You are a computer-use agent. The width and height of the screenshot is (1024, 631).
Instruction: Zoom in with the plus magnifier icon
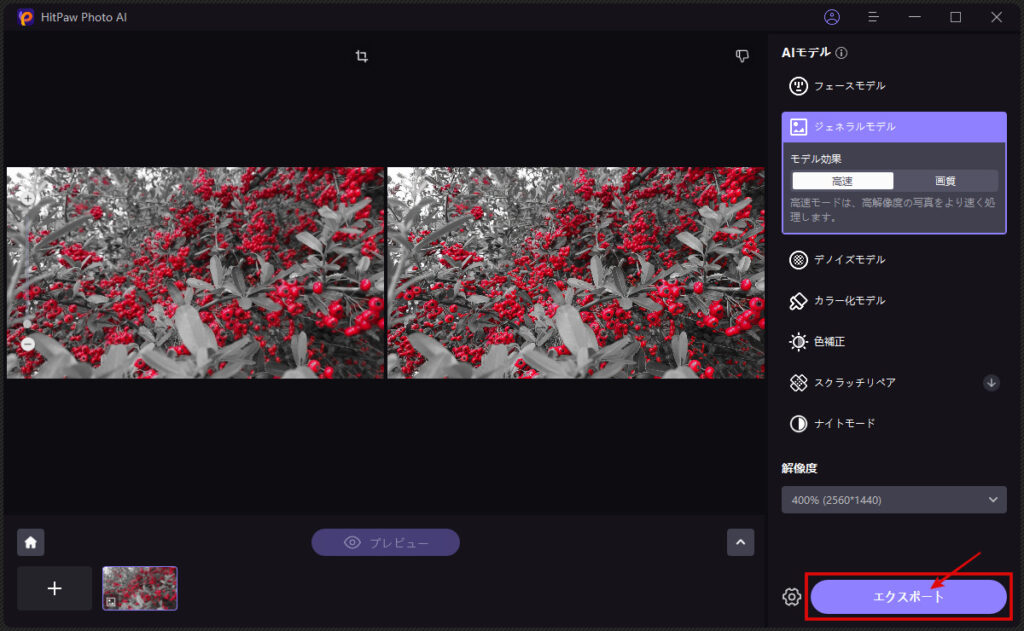pyautogui.click(x=27, y=200)
